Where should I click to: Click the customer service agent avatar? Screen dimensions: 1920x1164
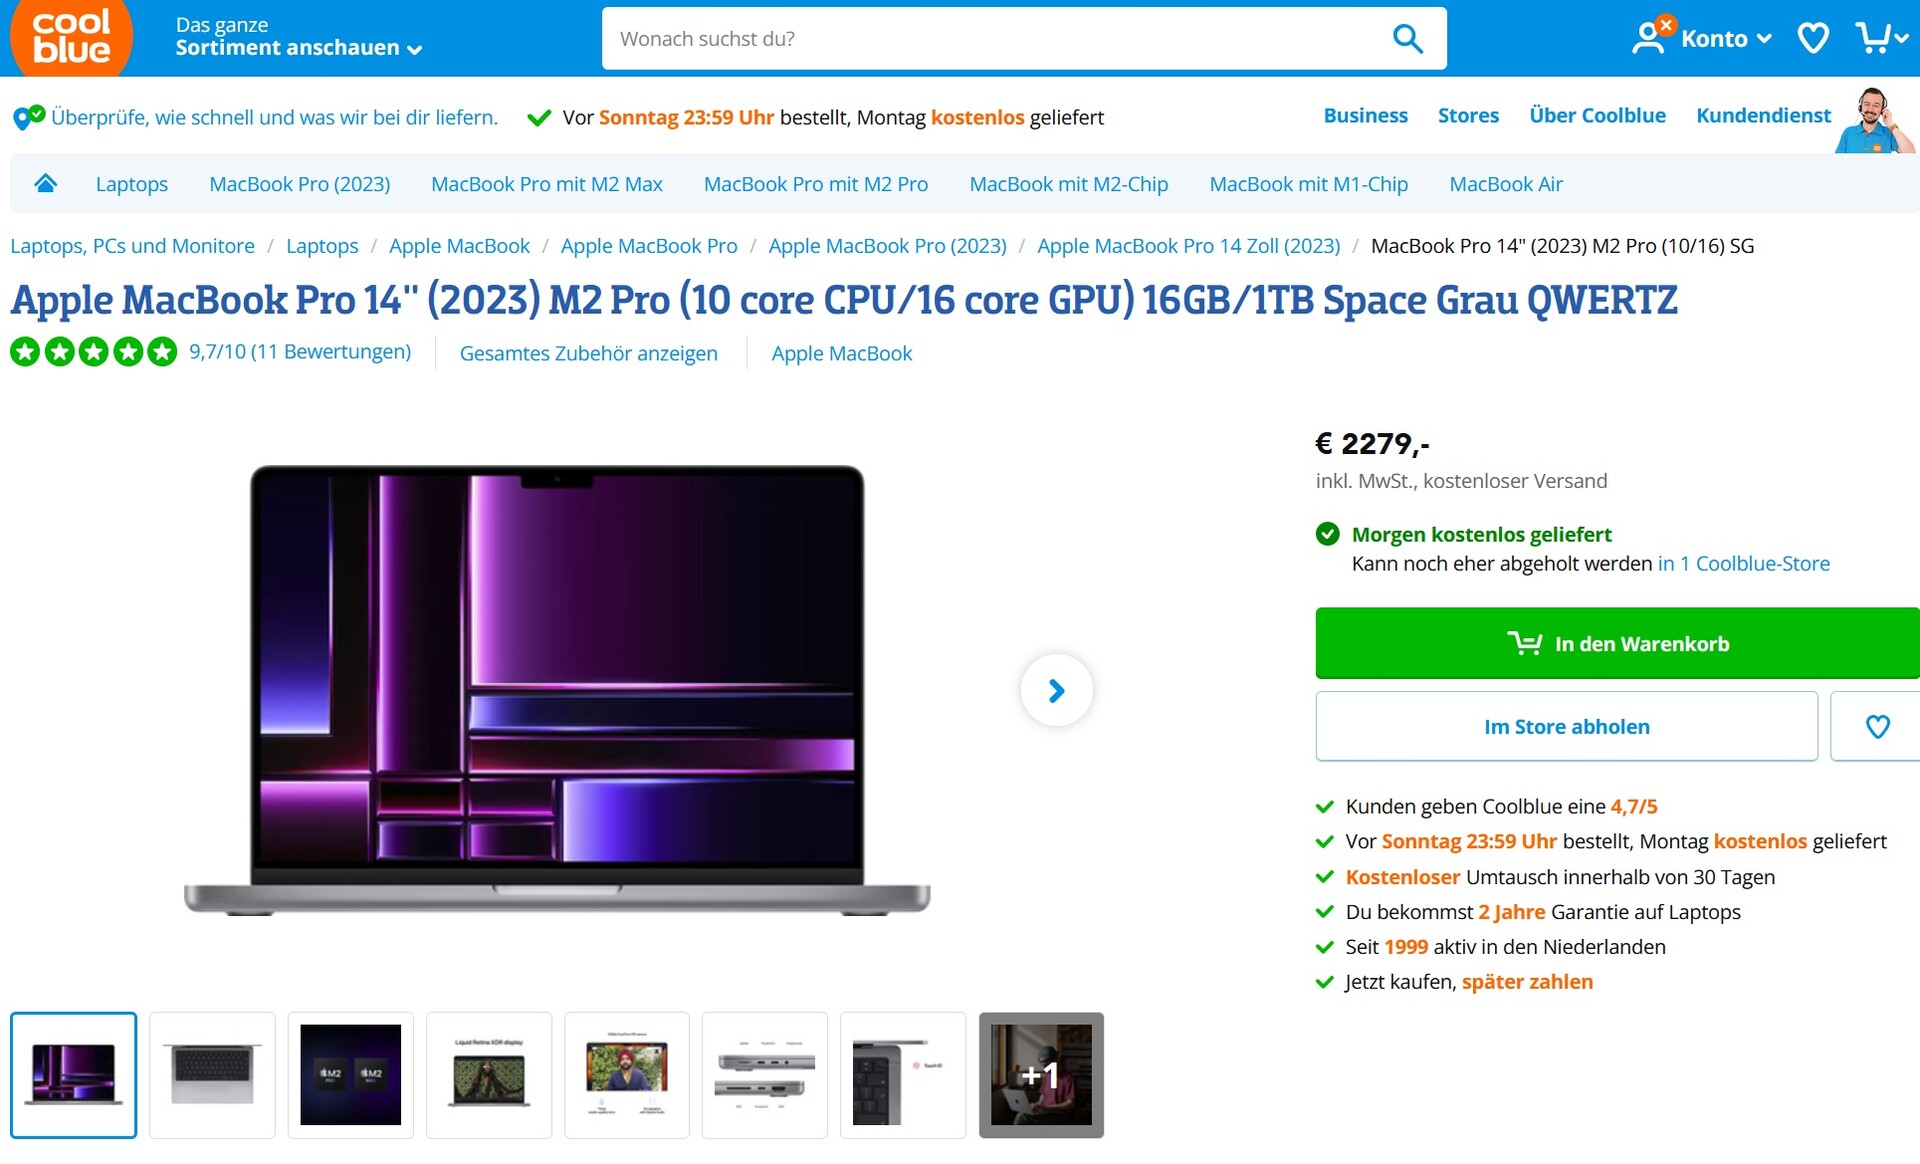1874,120
